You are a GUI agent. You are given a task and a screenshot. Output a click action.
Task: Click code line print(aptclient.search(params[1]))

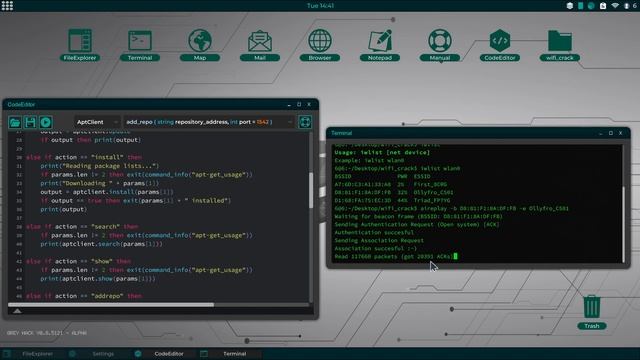101,244
